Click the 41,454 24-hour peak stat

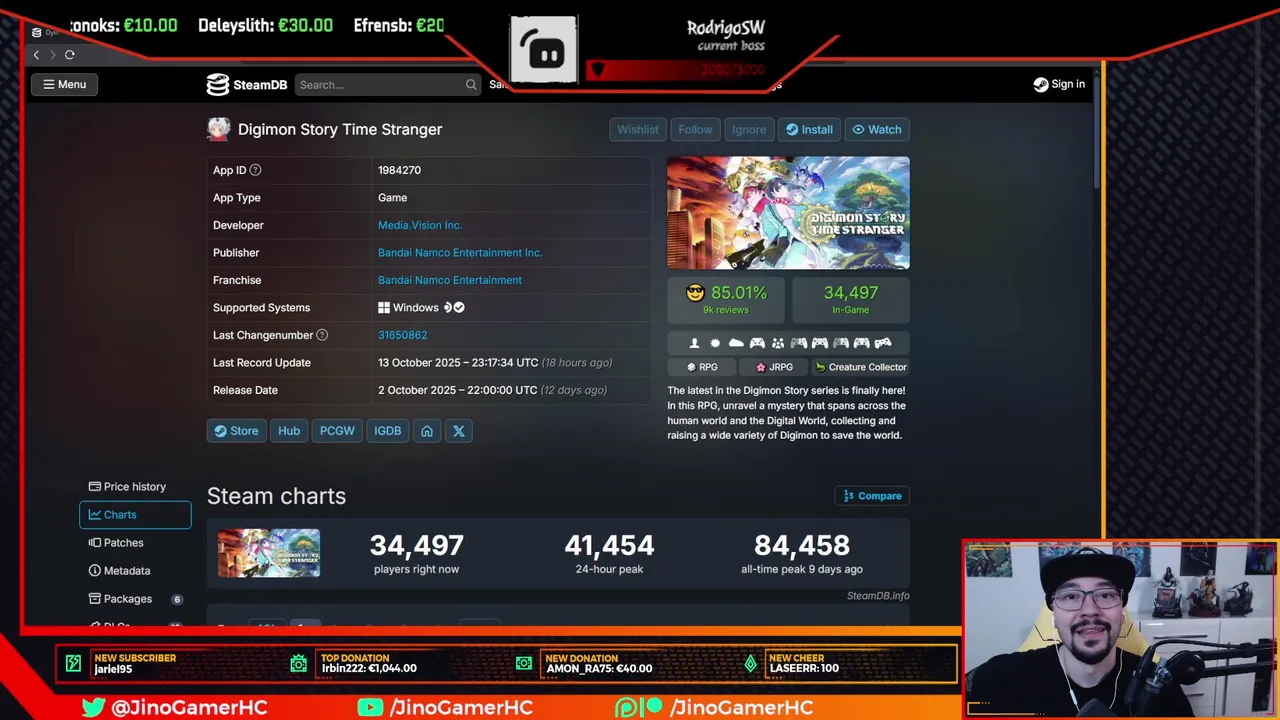[609, 553]
